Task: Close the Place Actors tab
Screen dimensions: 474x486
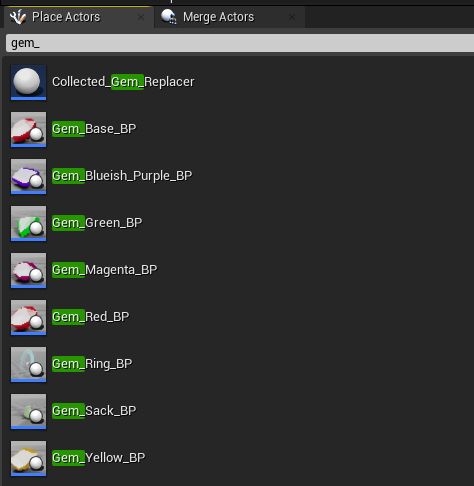Action: tap(141, 17)
